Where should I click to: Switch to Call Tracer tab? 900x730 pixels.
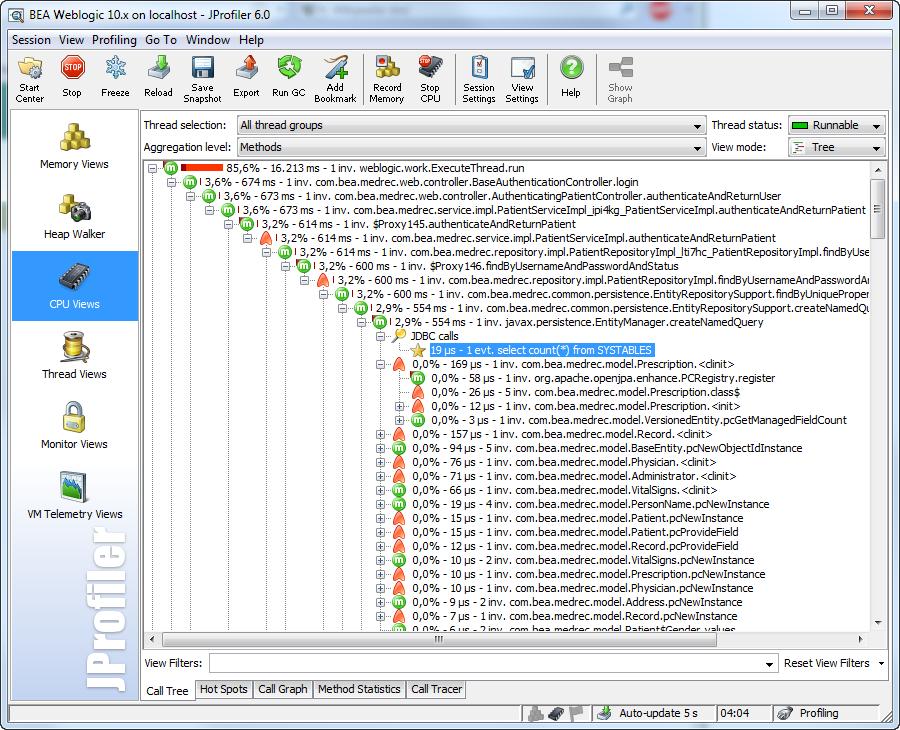click(x=436, y=689)
